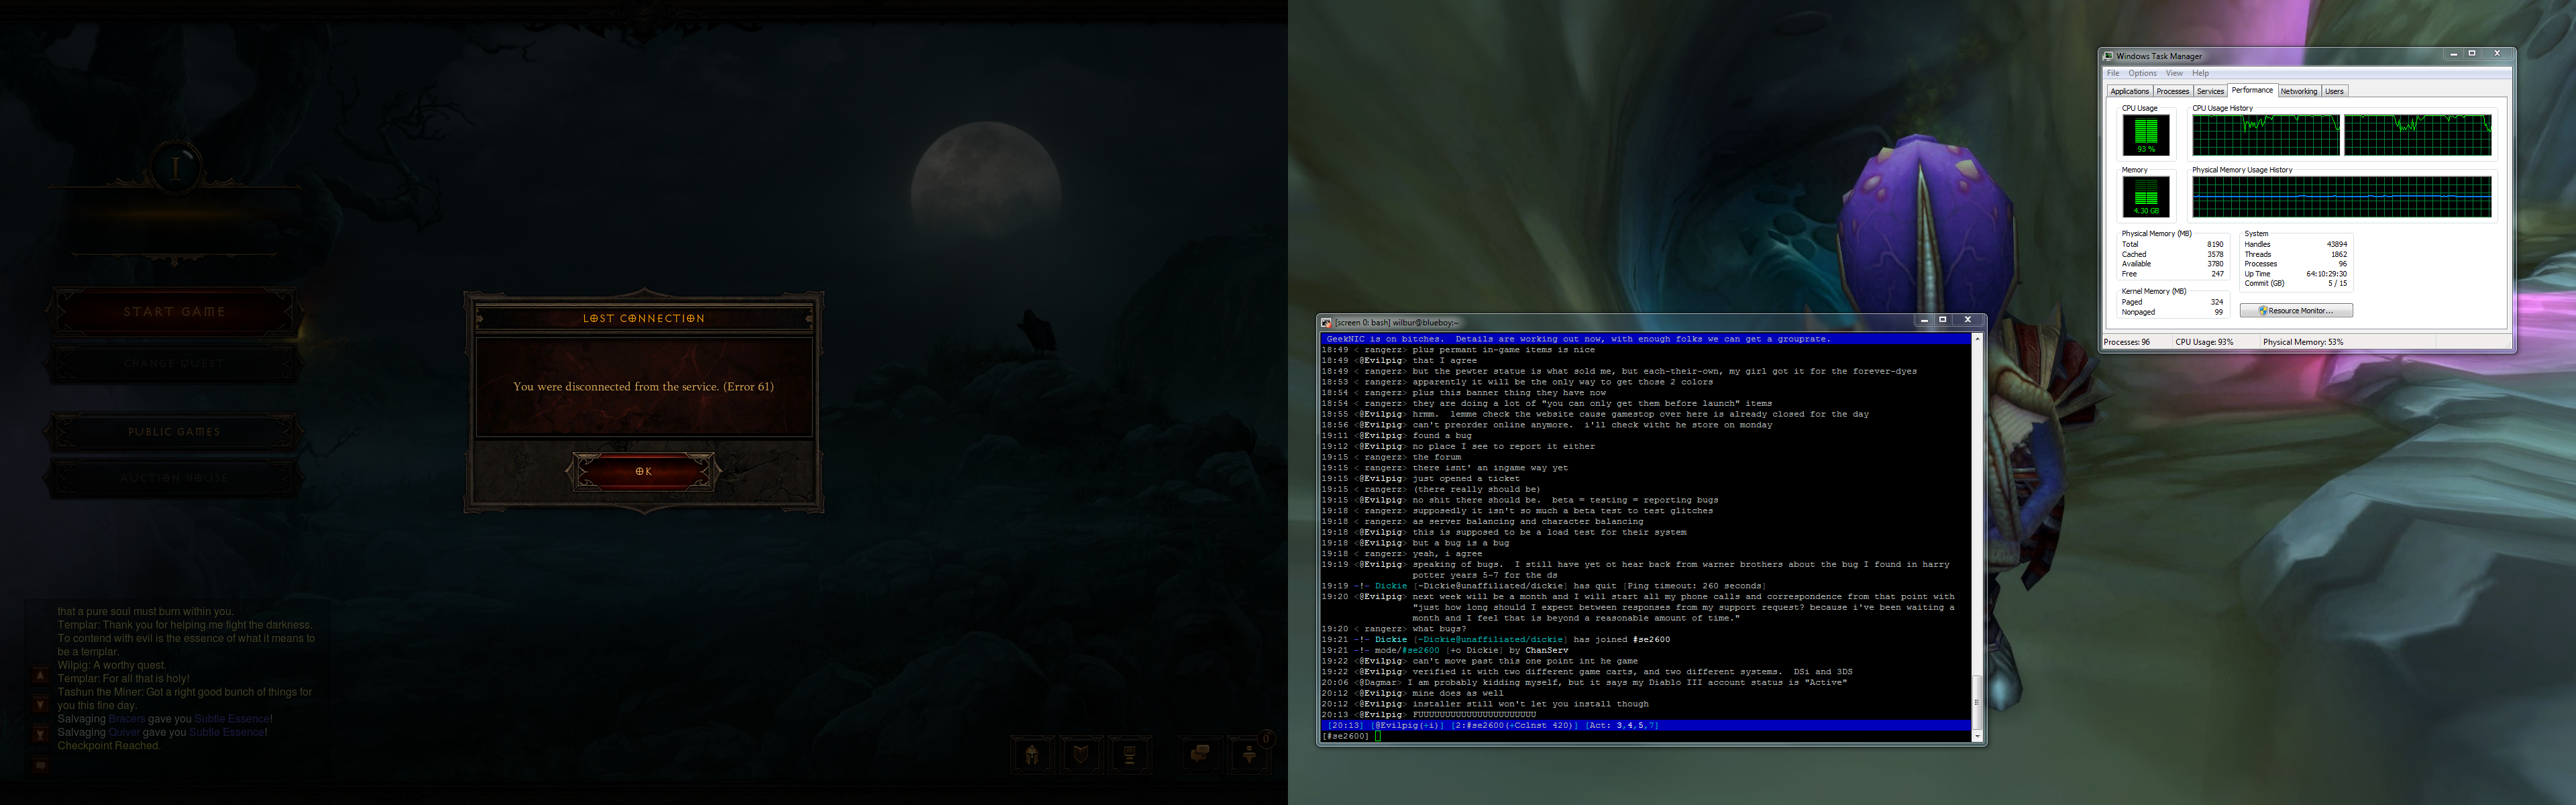This screenshot has width=2576, height=805.
Task: Click the Memory 4.30 GB meter
Action: point(2146,197)
